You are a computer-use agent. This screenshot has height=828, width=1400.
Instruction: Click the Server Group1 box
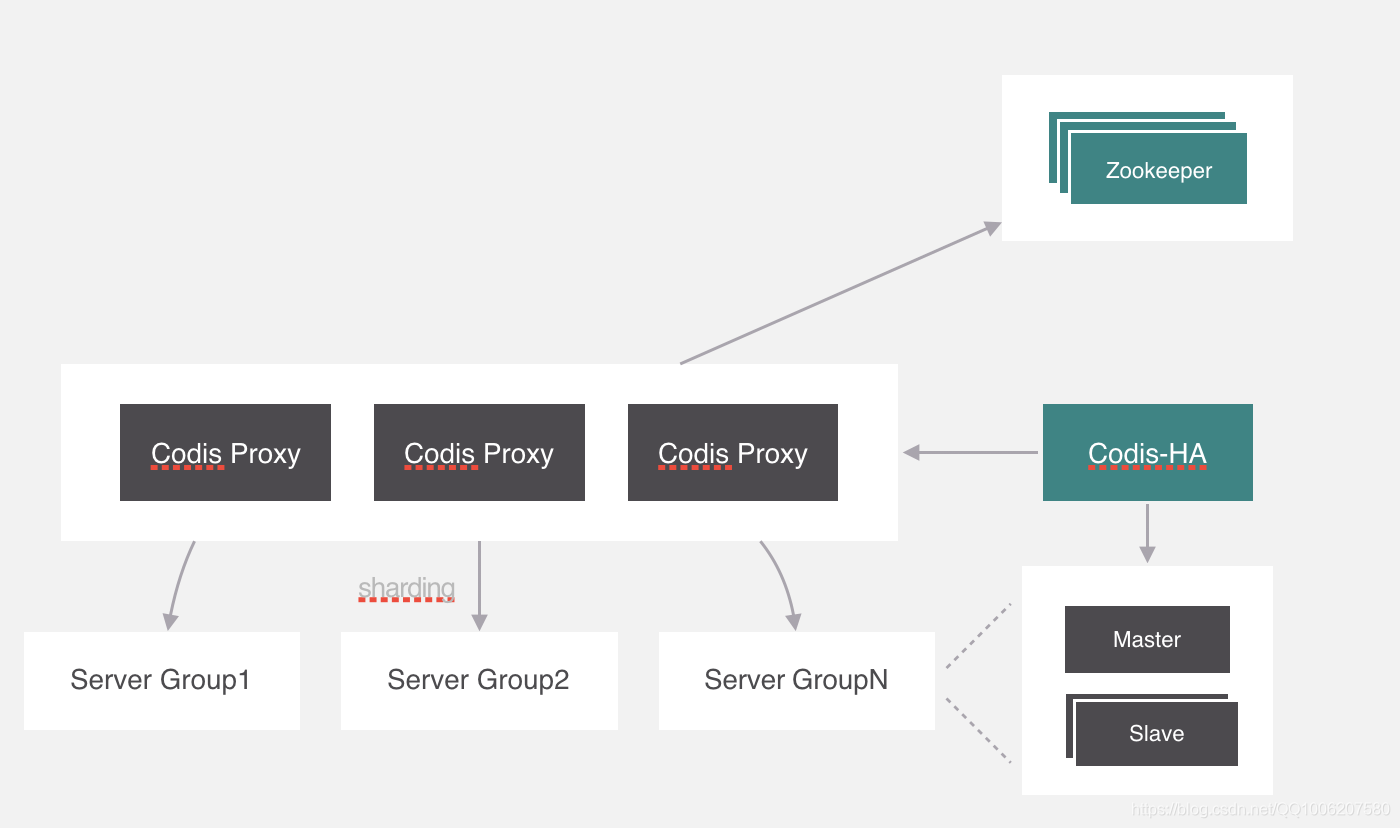pyautogui.click(x=161, y=680)
